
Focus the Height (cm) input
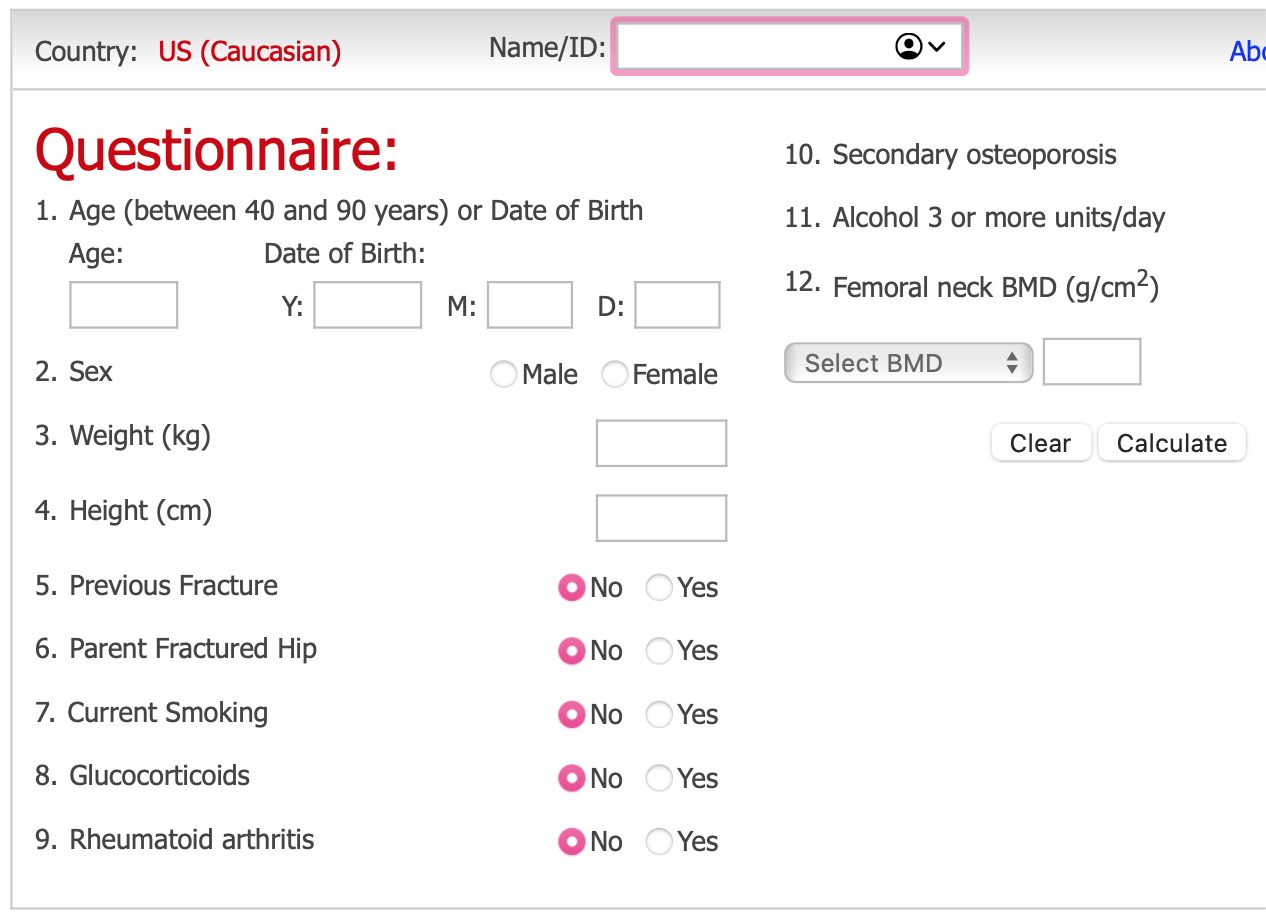point(661,518)
